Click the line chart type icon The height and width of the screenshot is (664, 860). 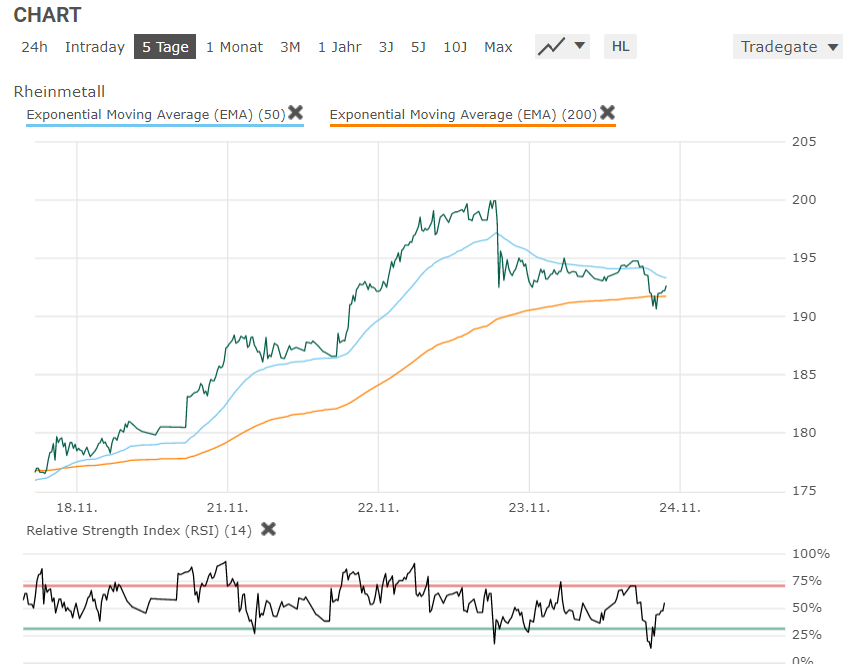click(551, 46)
